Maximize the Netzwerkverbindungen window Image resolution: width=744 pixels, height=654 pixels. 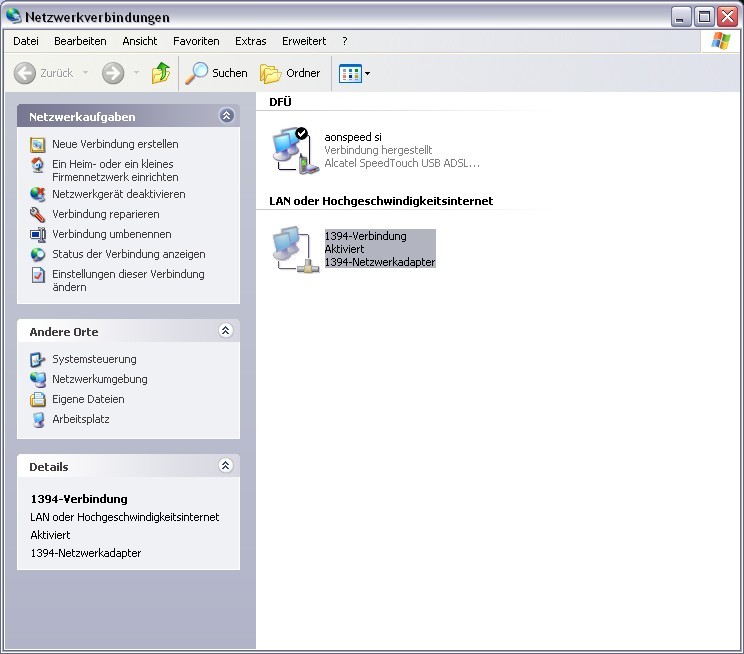[704, 17]
